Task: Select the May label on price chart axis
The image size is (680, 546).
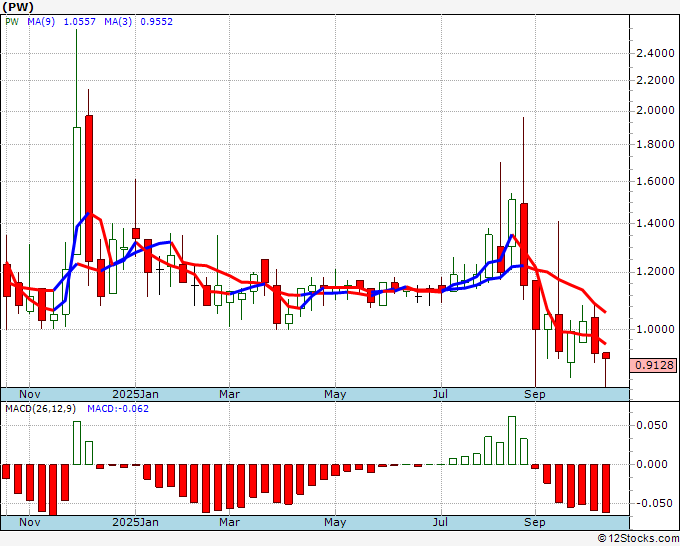Action: point(335,394)
